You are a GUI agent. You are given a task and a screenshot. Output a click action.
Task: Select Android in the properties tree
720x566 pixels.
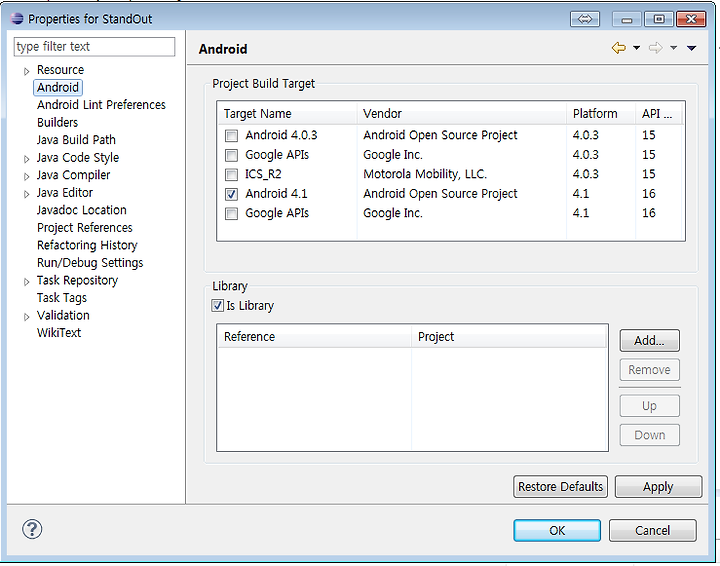pyautogui.click(x=58, y=87)
